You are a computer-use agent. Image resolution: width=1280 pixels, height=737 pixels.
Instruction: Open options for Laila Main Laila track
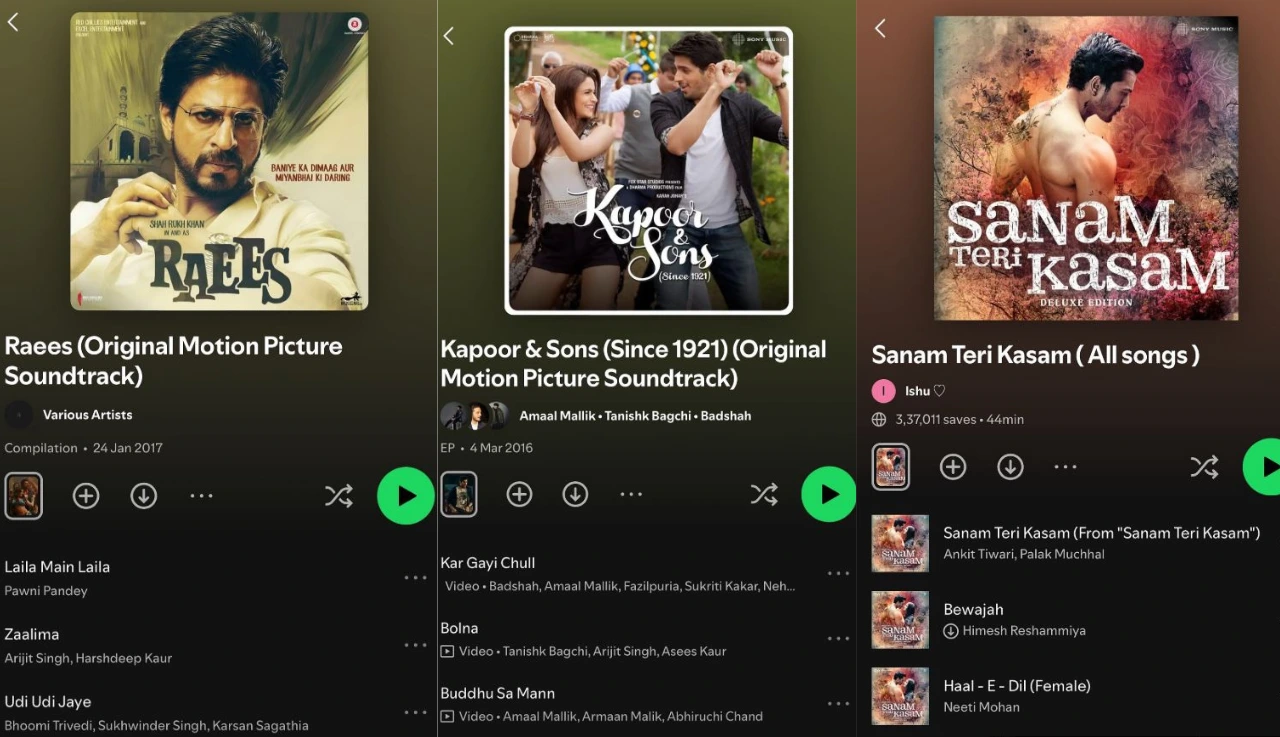click(416, 578)
